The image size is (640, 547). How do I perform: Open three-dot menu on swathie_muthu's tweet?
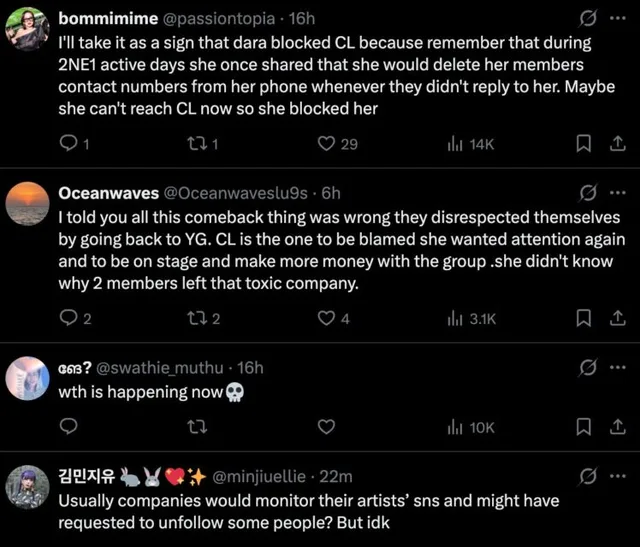618,367
